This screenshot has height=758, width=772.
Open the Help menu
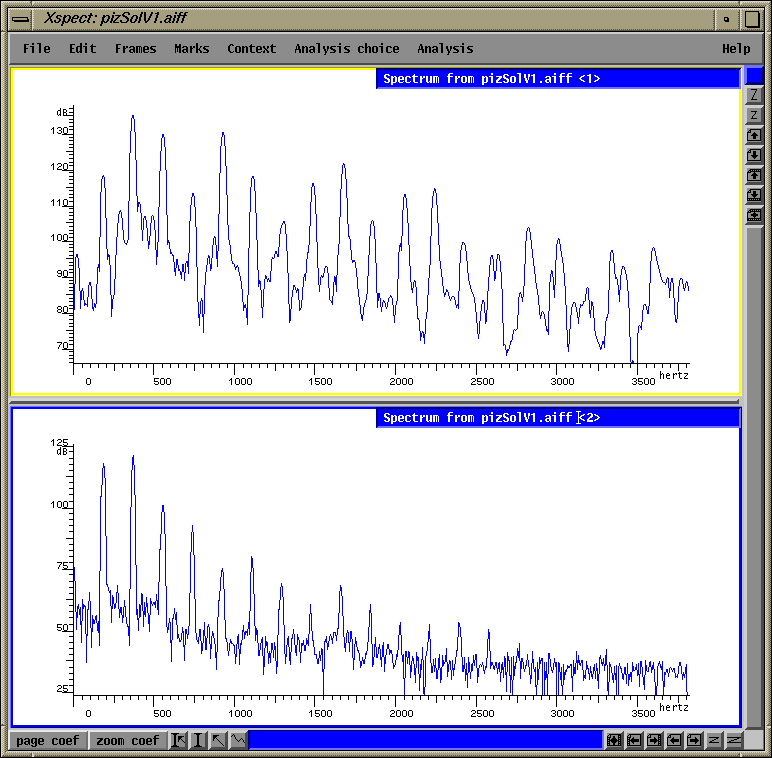736,49
